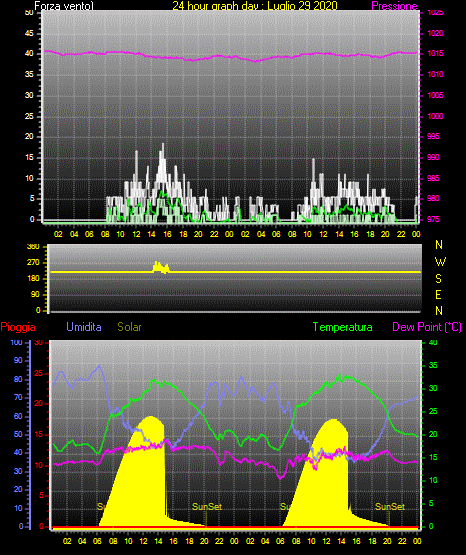Click the 60 value on the blue humidity axis
466x555 pixels.
point(18,416)
